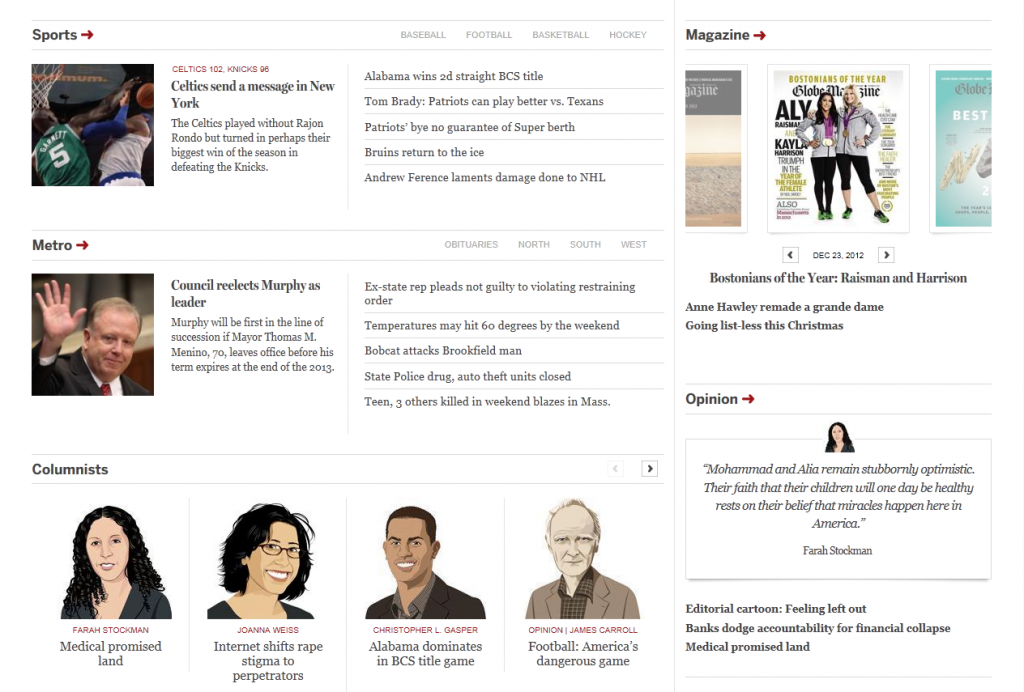Go to previous magazine issue arrow
Screen dimensions: 1024x692
[x=790, y=255]
